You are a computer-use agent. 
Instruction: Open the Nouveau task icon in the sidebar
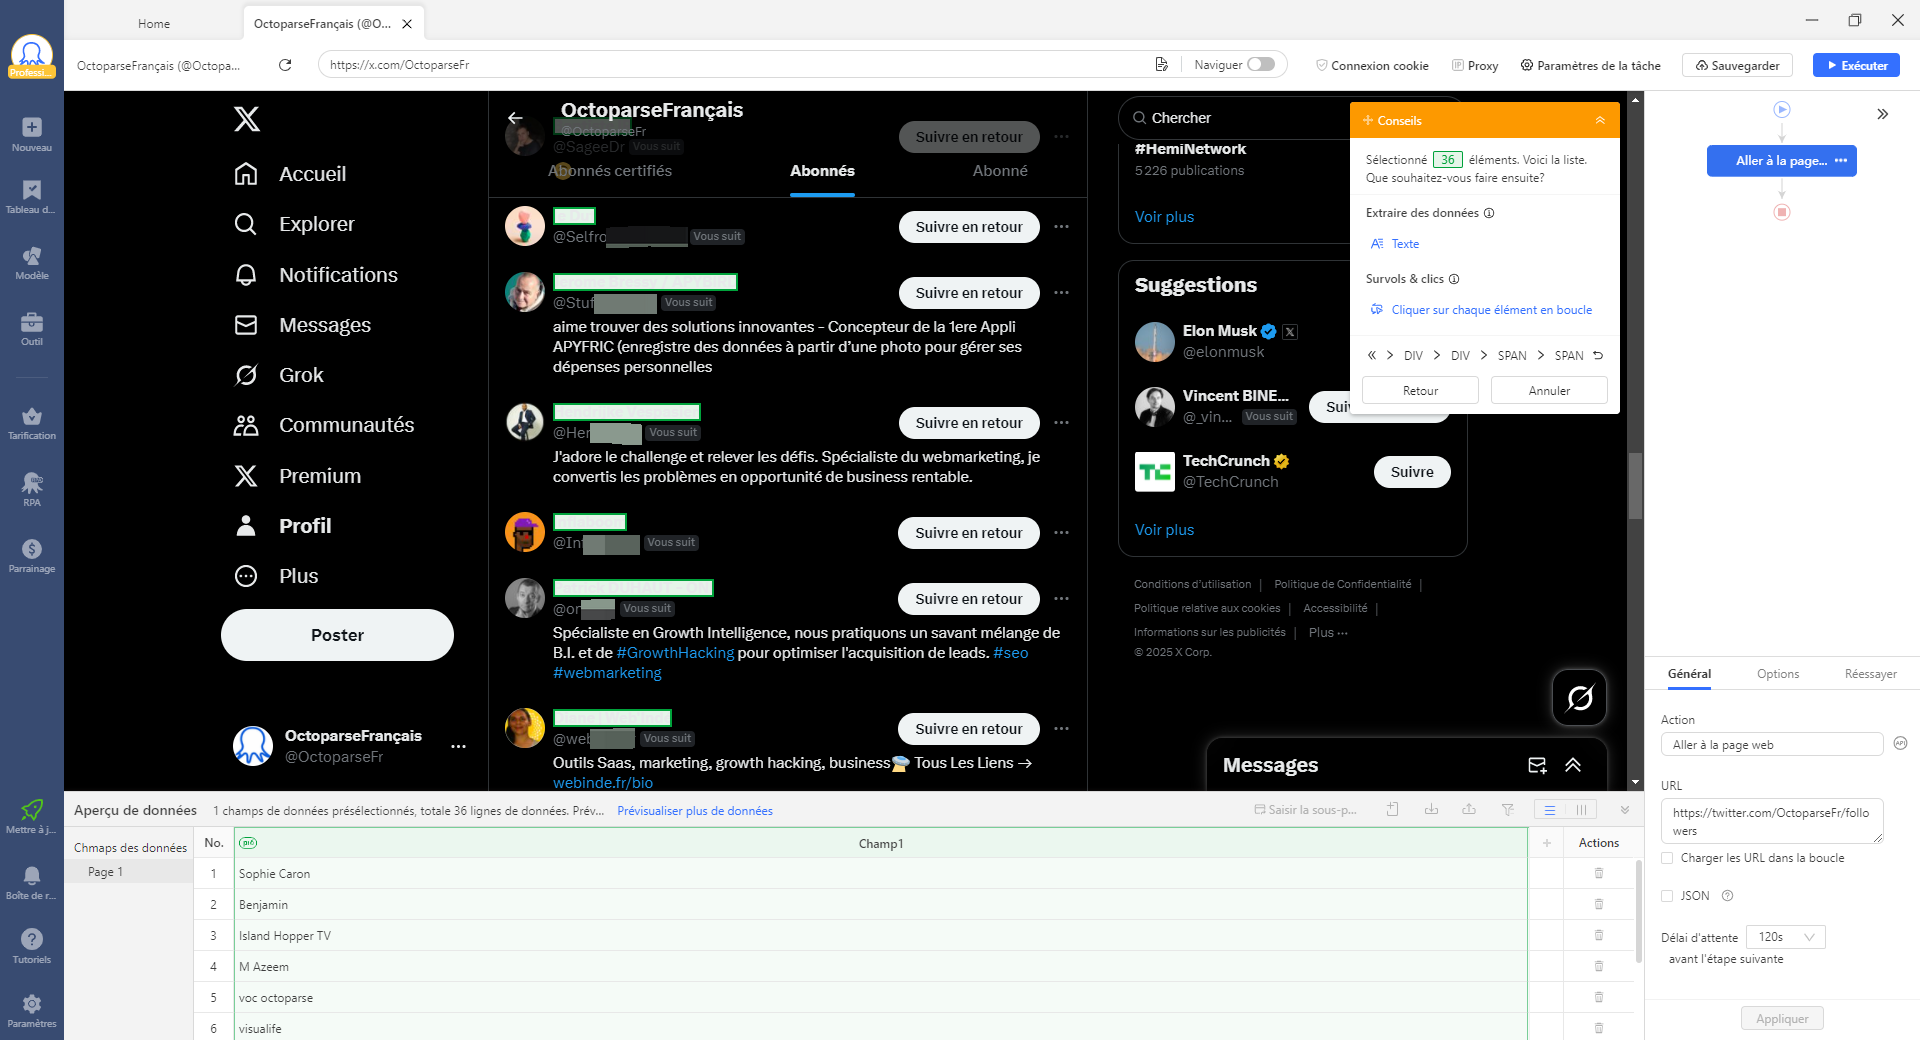click(x=32, y=133)
